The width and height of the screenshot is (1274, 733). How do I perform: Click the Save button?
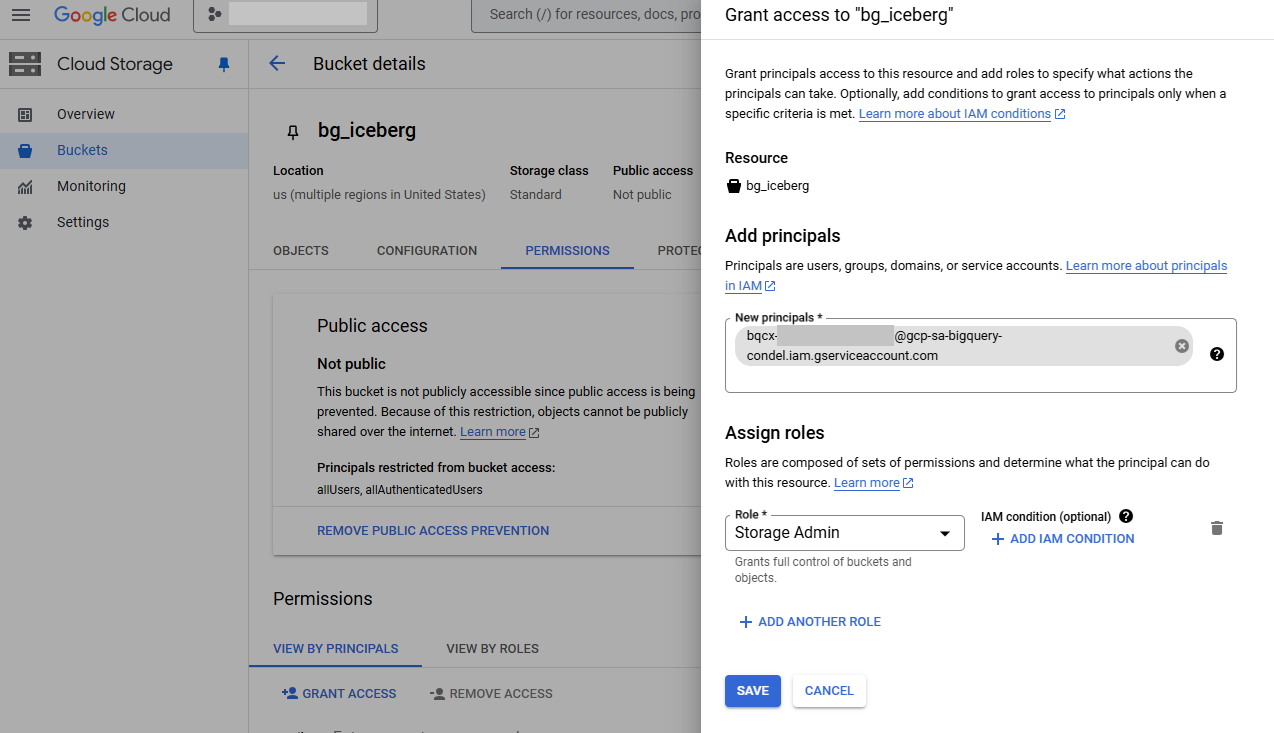click(753, 691)
